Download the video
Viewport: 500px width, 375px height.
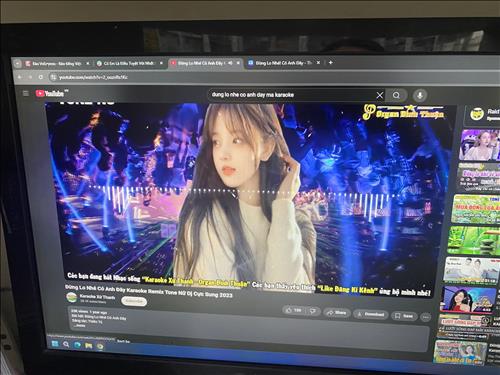click(x=371, y=314)
